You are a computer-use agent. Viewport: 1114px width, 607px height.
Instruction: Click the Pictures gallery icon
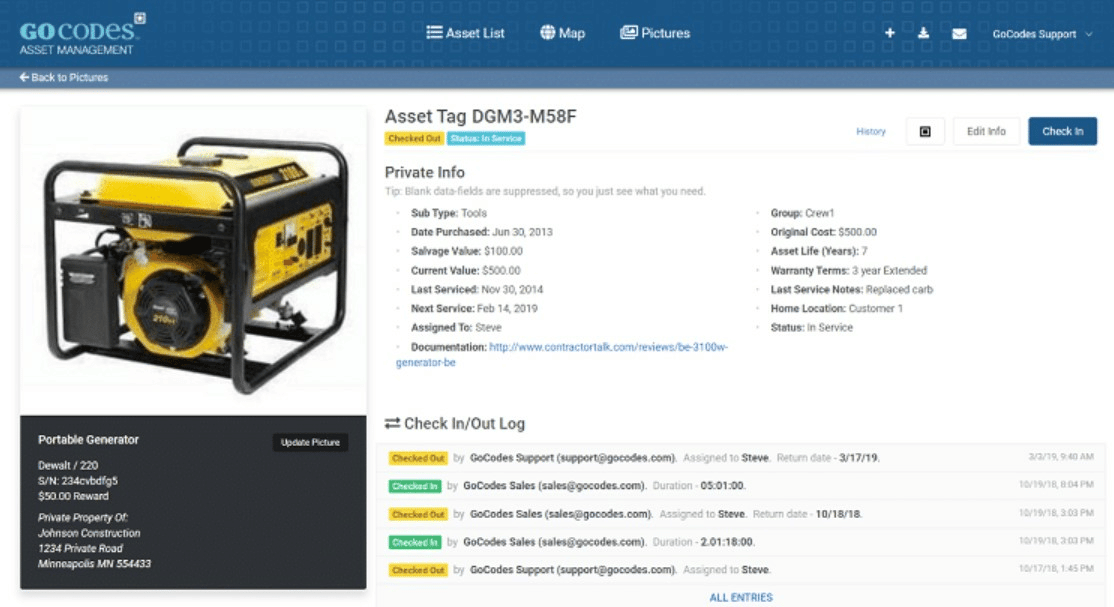[x=628, y=33]
